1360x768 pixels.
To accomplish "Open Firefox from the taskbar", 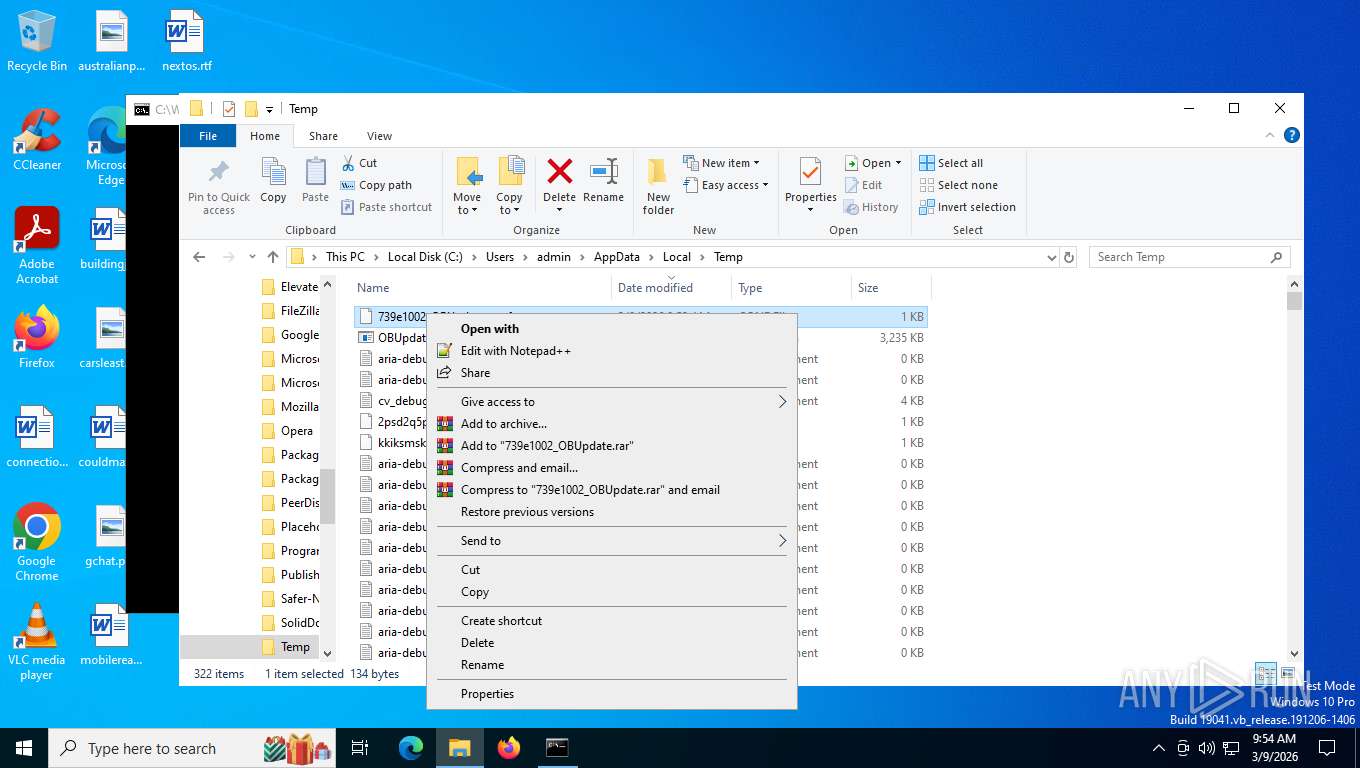I will [509, 748].
